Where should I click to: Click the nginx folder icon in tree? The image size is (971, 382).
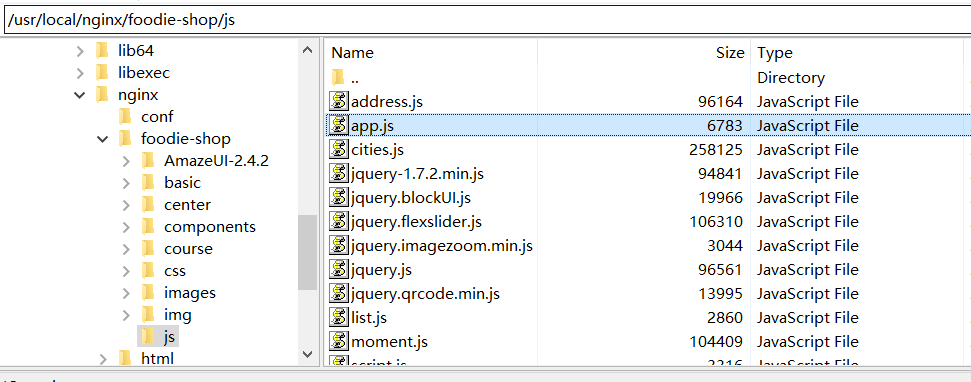pyautogui.click(x=103, y=95)
